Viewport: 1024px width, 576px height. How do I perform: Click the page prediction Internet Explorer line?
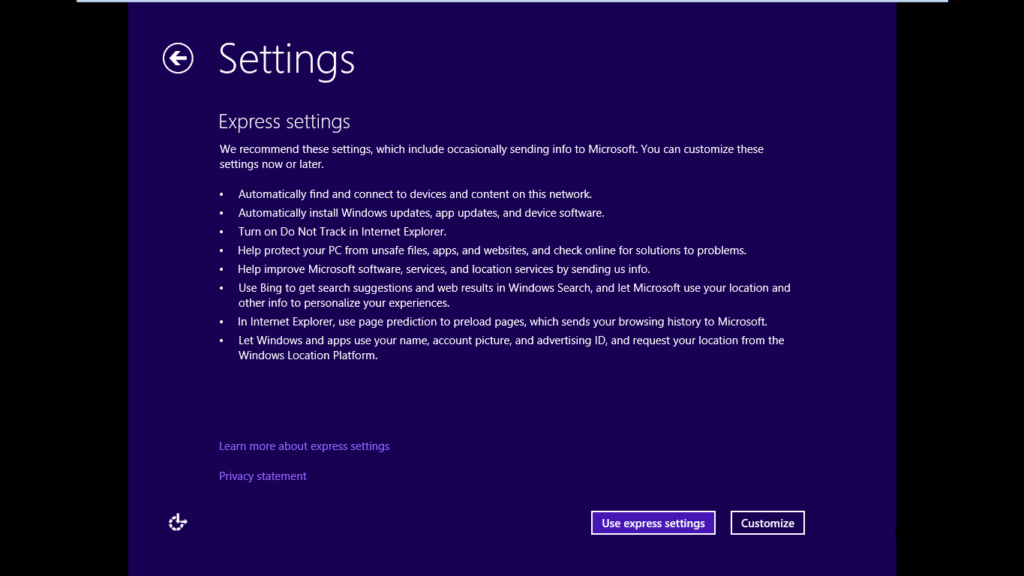click(502, 322)
